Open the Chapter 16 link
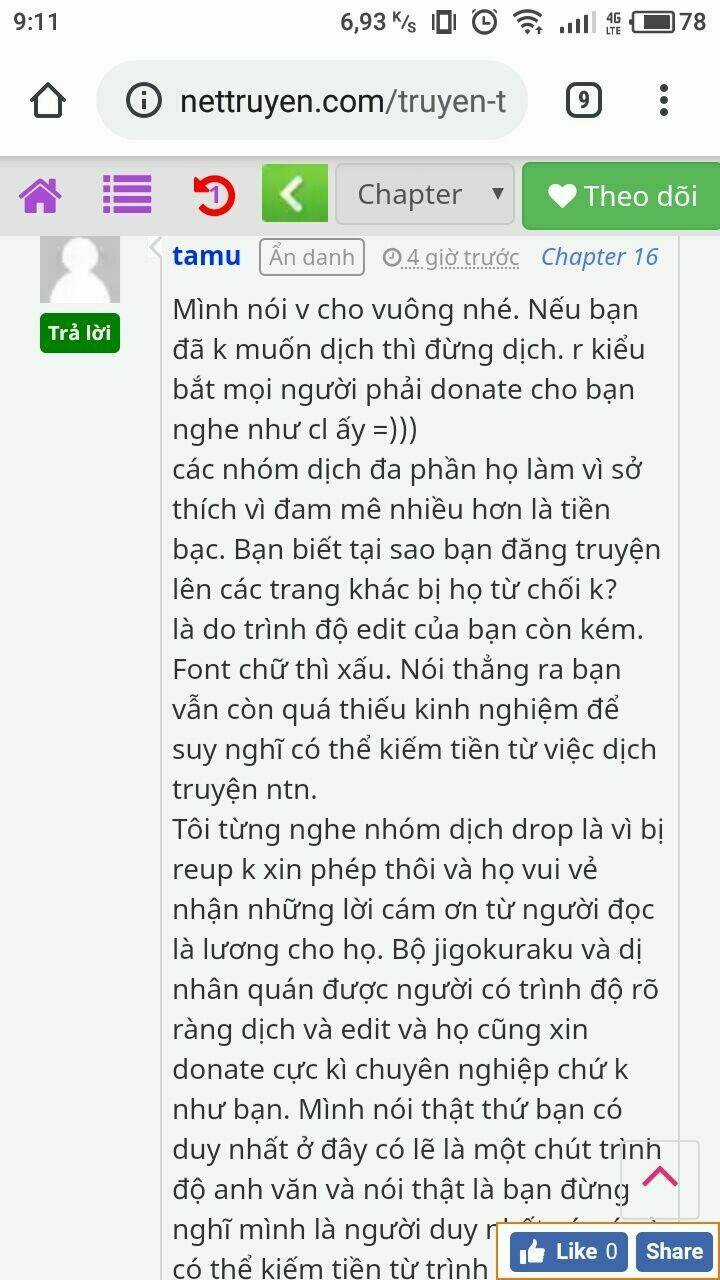The height and width of the screenshot is (1280, 720). click(600, 257)
